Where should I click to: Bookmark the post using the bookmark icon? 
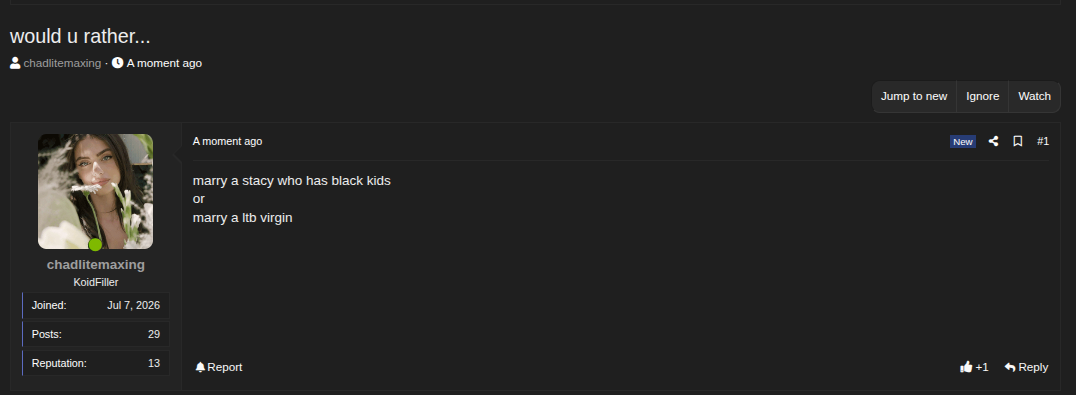[x=1018, y=141]
